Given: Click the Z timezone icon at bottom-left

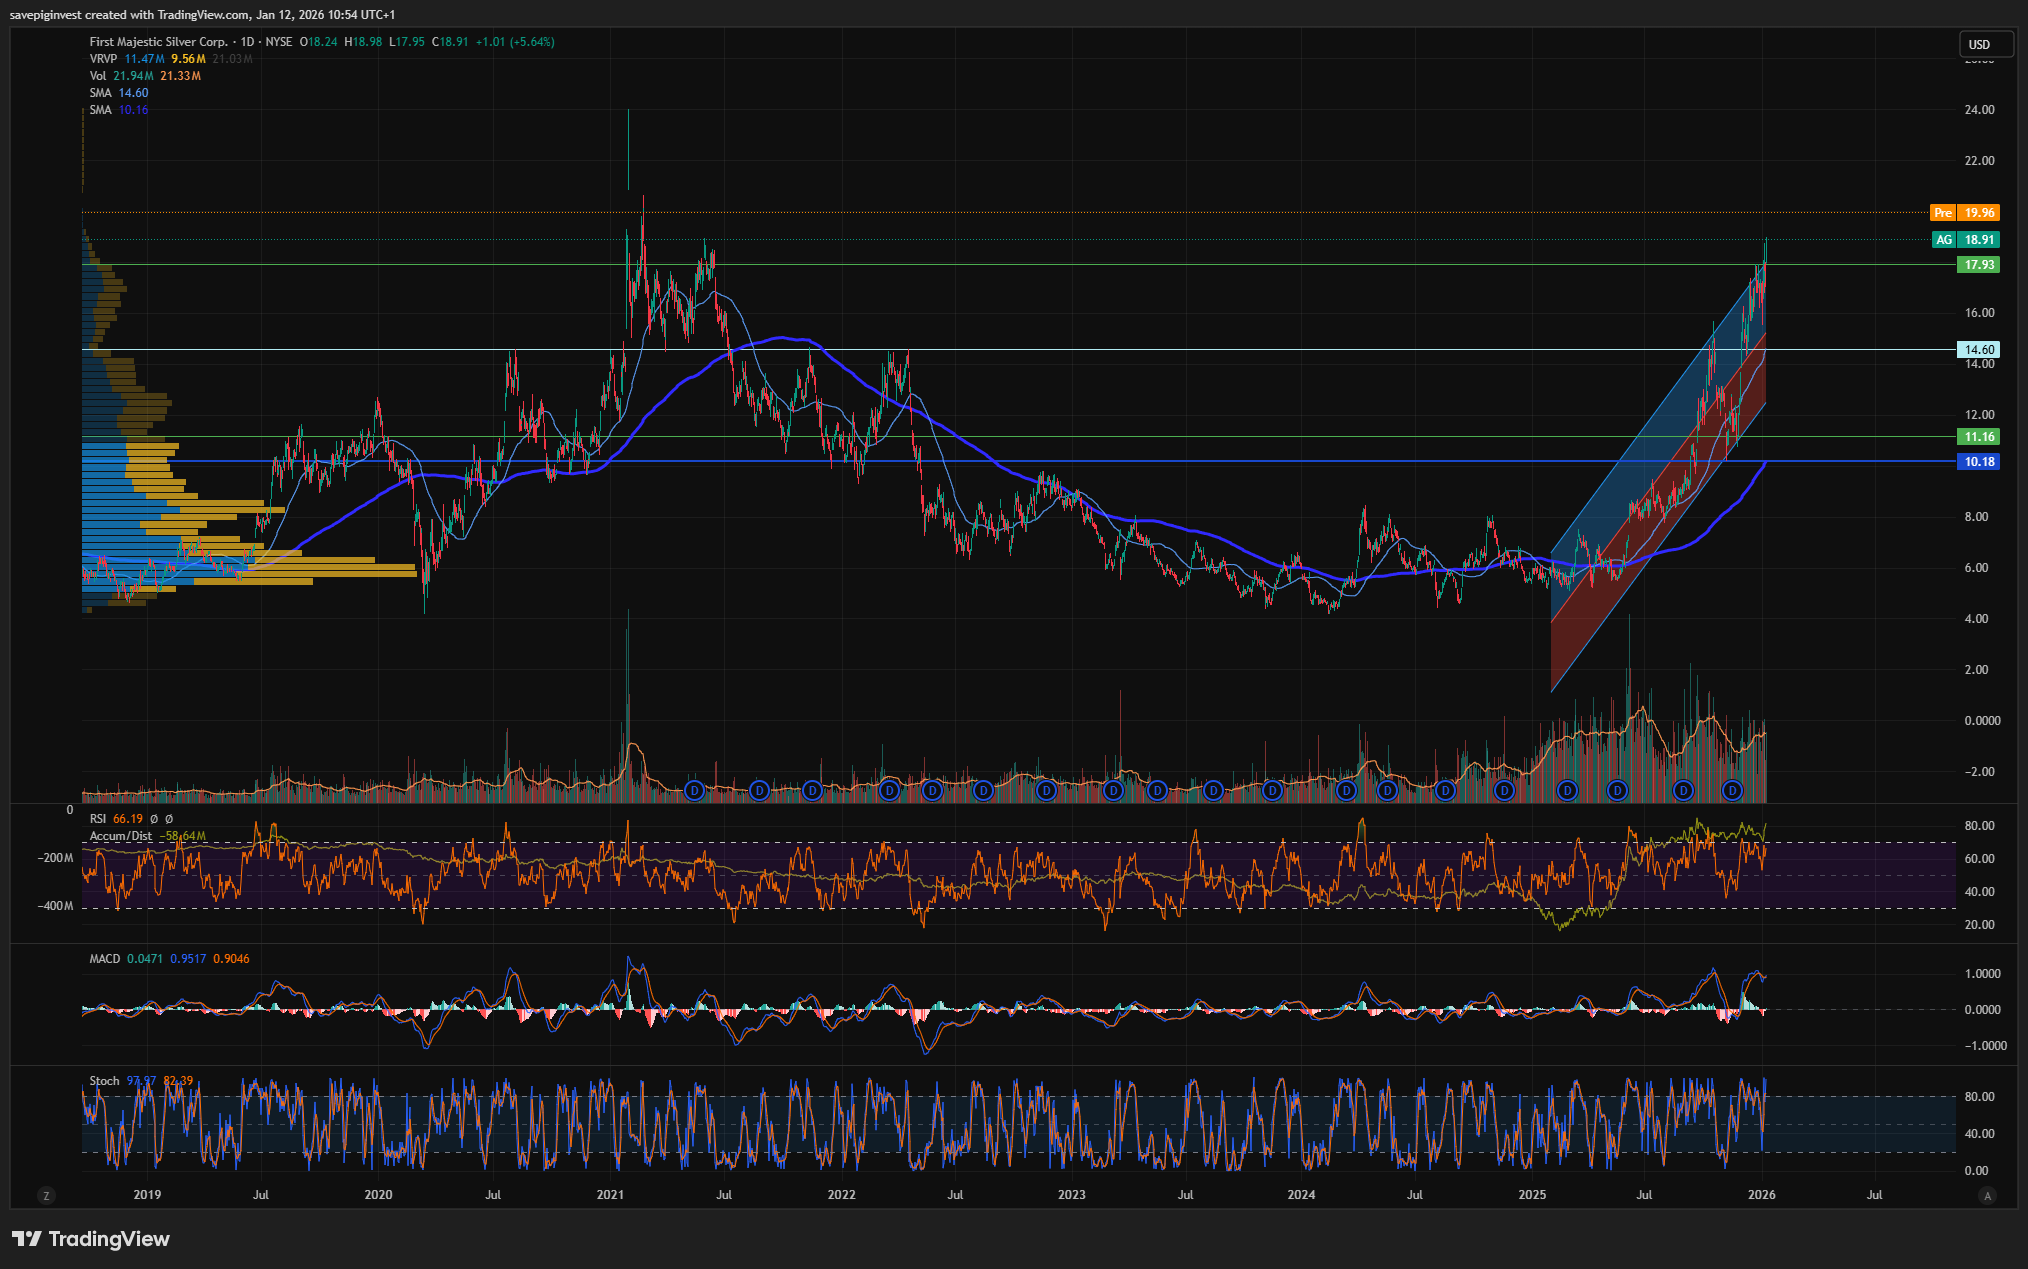Looking at the screenshot, I should click(x=45, y=1195).
